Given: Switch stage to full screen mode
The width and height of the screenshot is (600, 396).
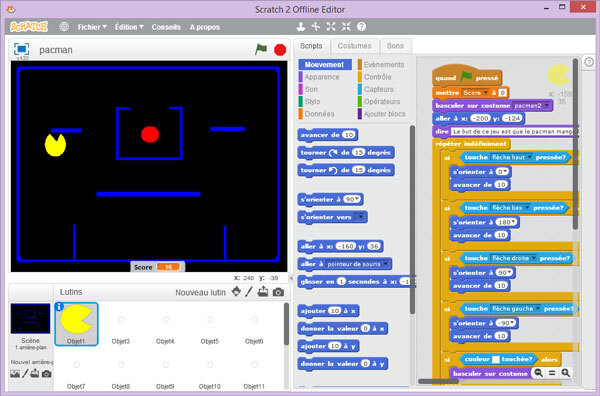Looking at the screenshot, I should pyautogui.click(x=21, y=49).
